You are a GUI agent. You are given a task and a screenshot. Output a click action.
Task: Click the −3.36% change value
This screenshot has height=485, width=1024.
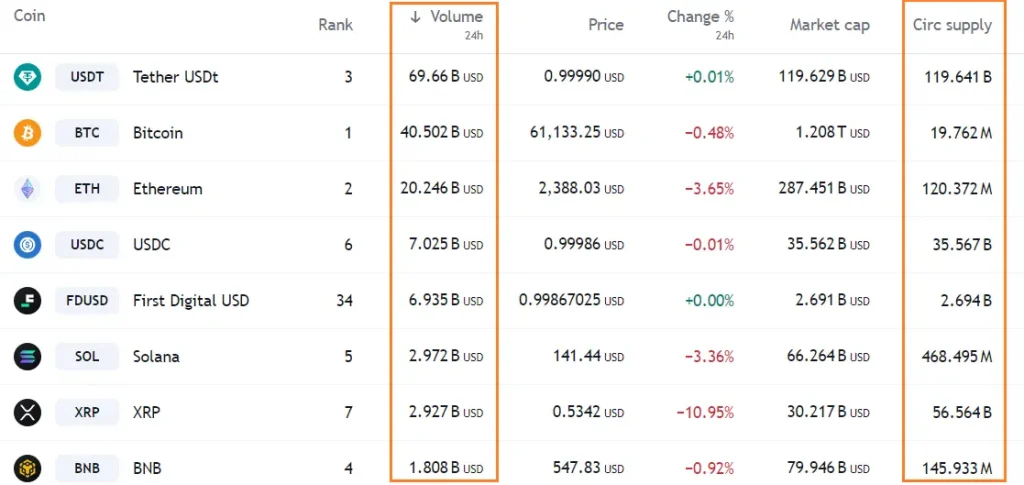tap(709, 356)
